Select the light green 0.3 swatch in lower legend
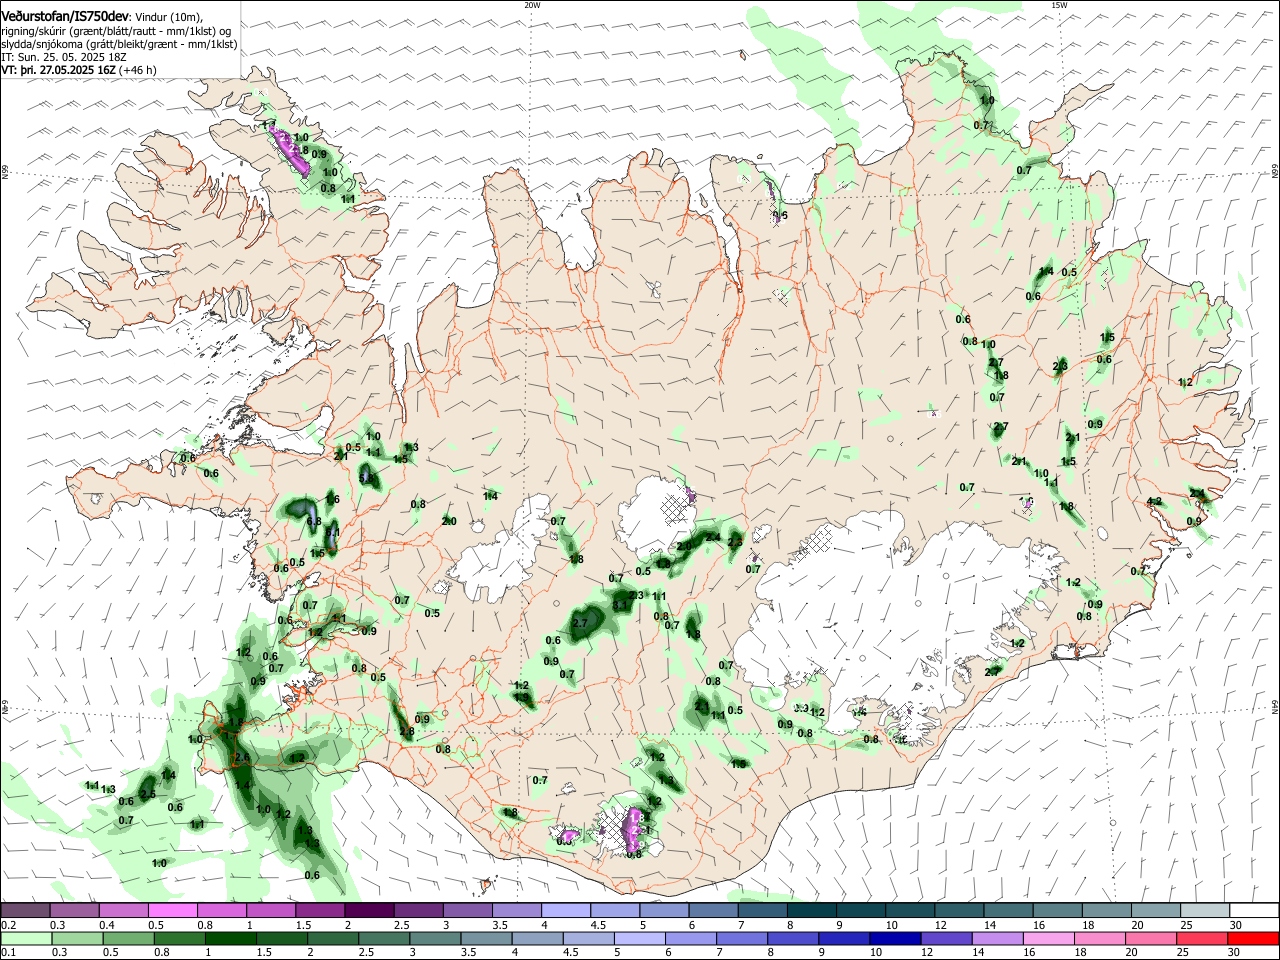 (75, 938)
